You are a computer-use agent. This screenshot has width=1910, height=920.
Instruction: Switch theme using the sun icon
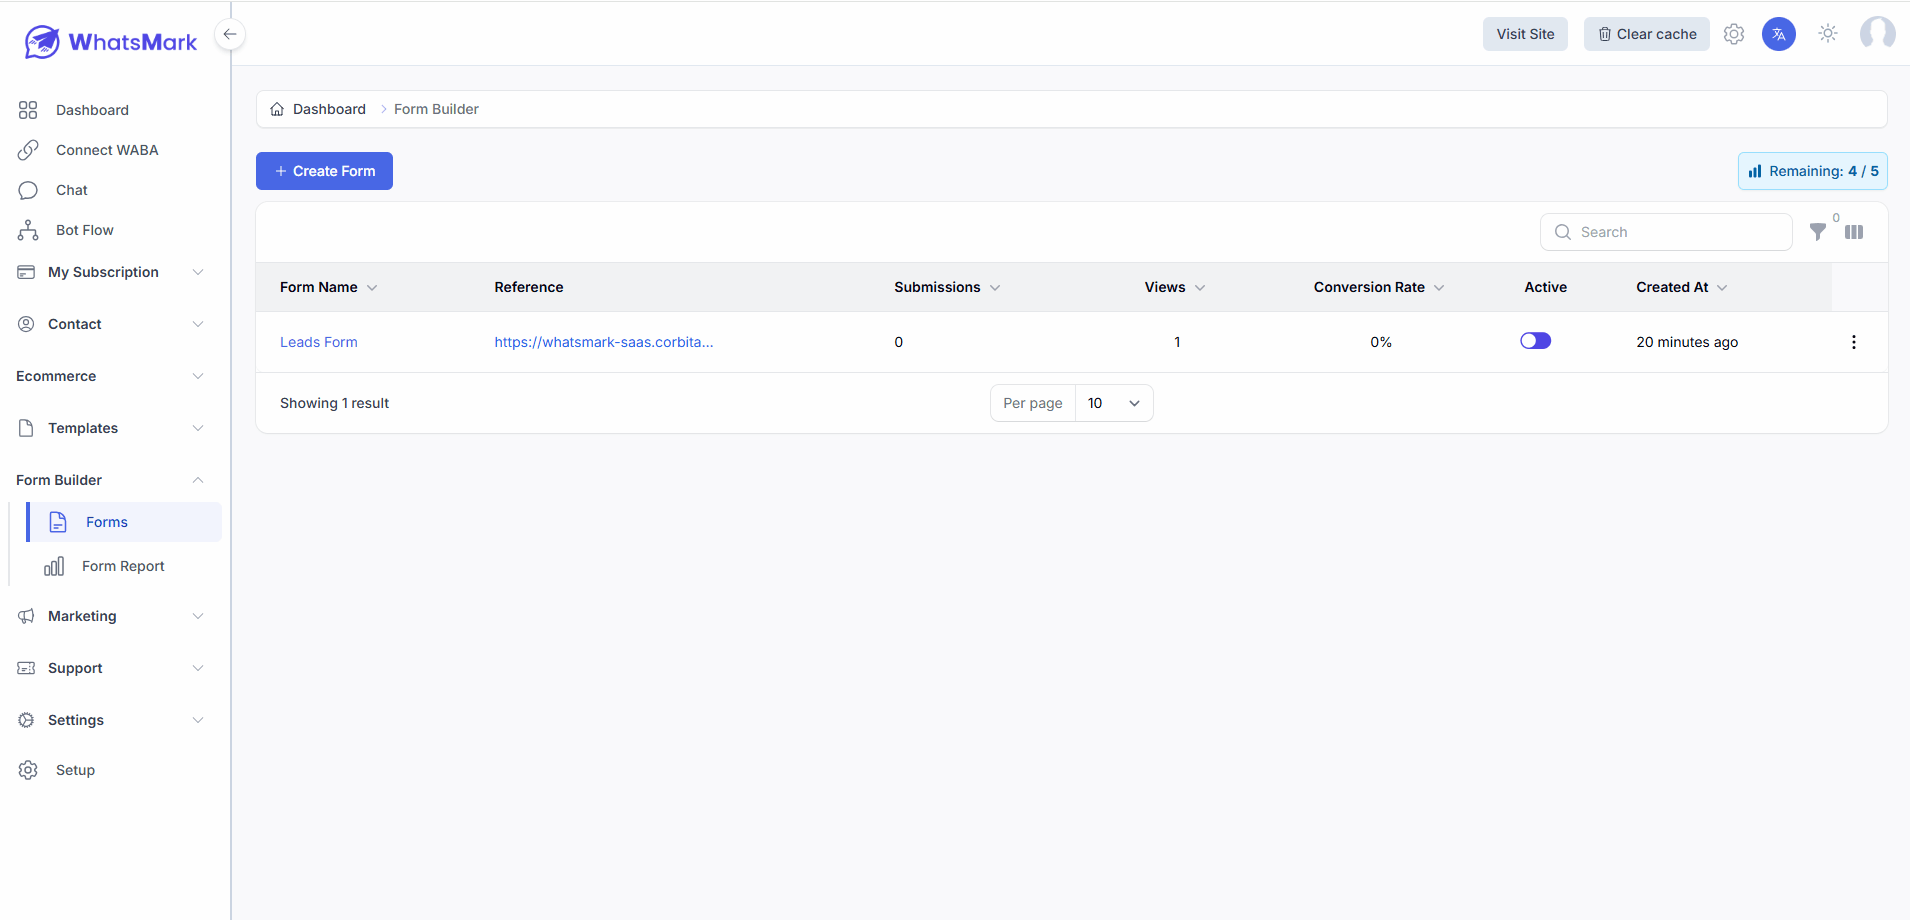[x=1827, y=34]
